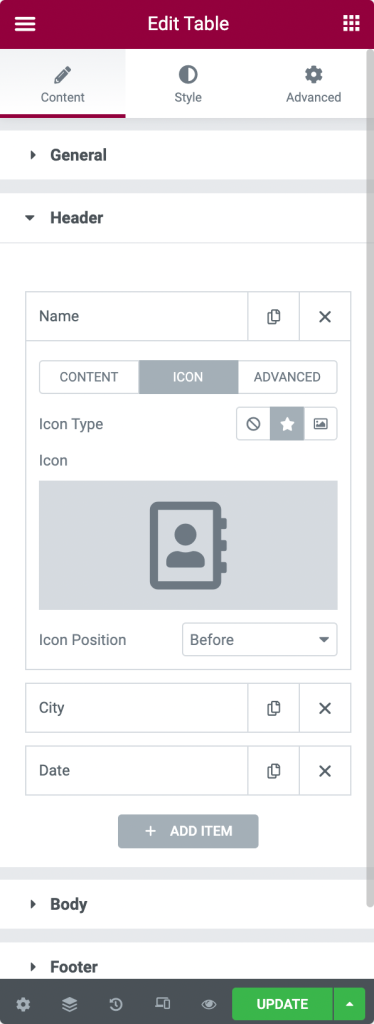Remove the City header item

(x=325, y=708)
